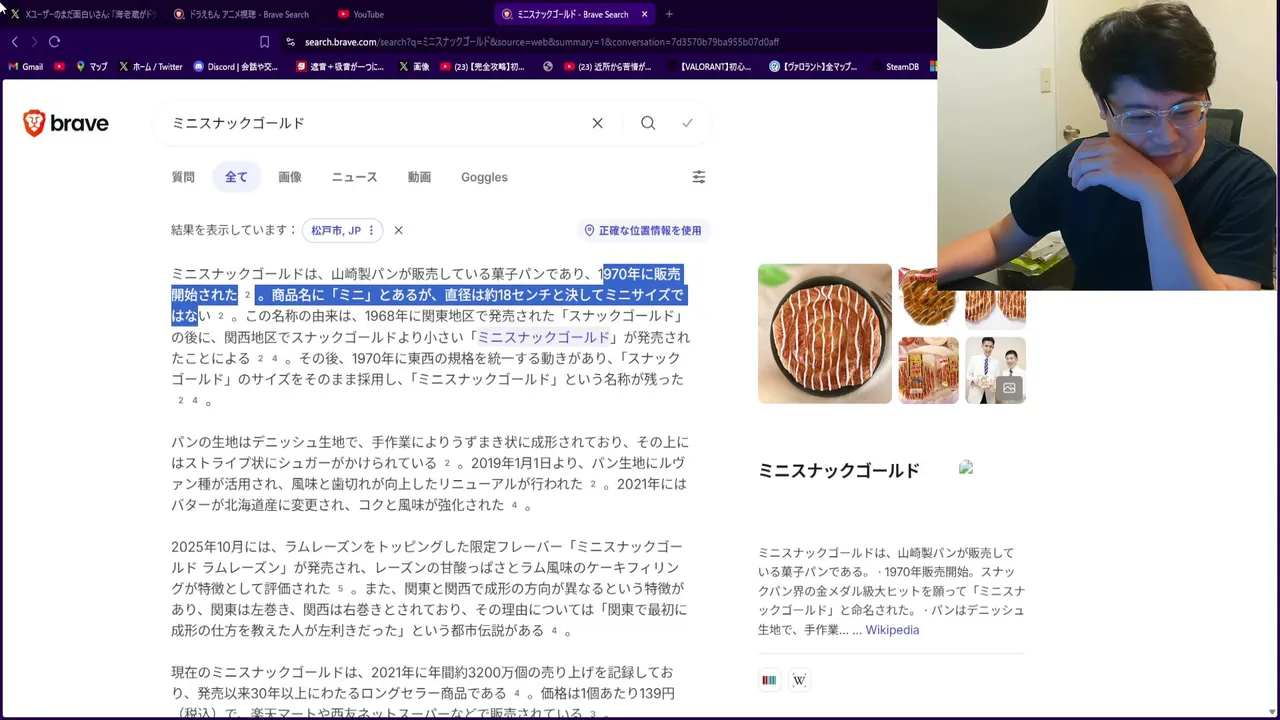Screen dimensions: 1280x720
Task: Open the Wikipedia link in infobox
Action: coord(892,630)
